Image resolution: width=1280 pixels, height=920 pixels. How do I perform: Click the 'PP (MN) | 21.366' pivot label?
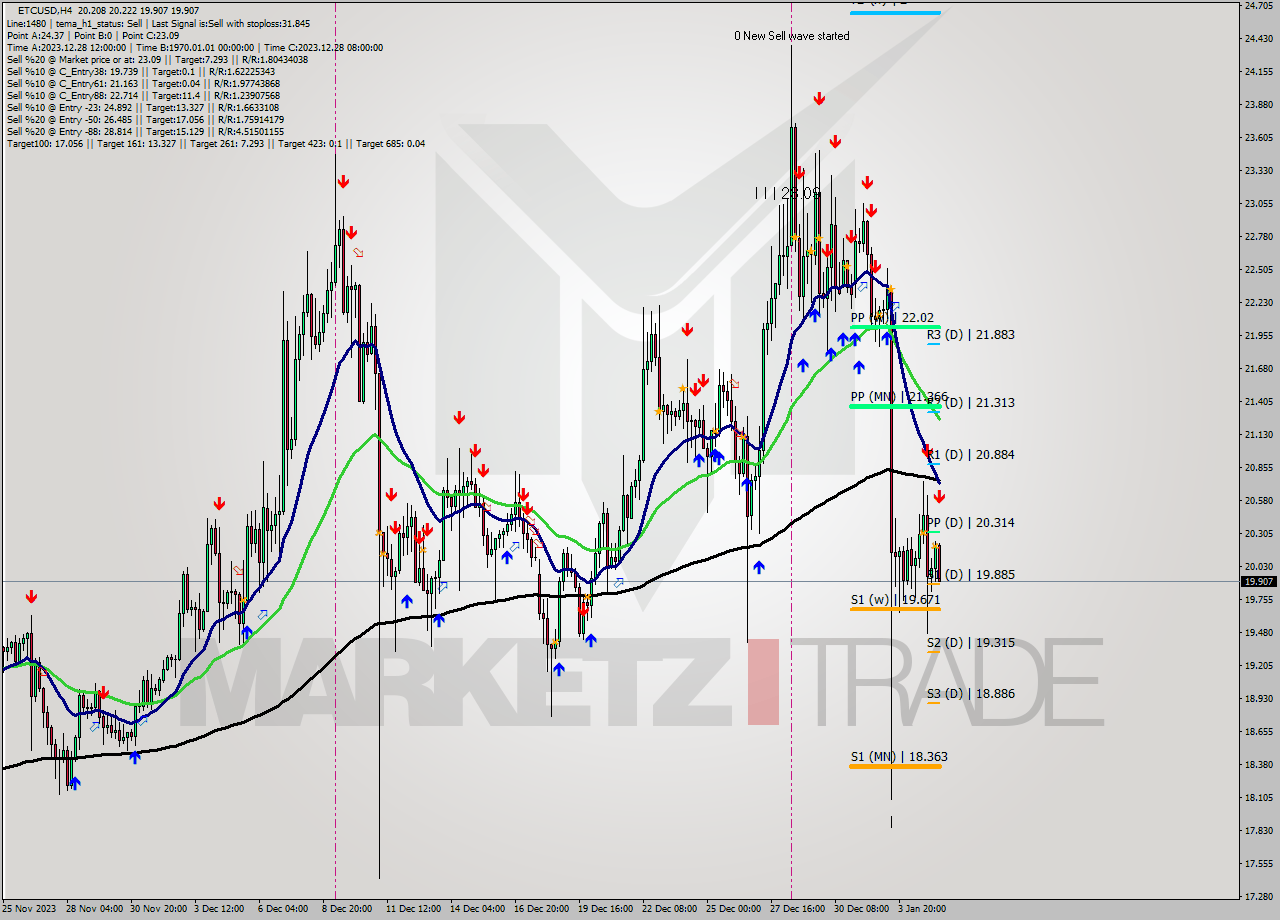pos(899,397)
